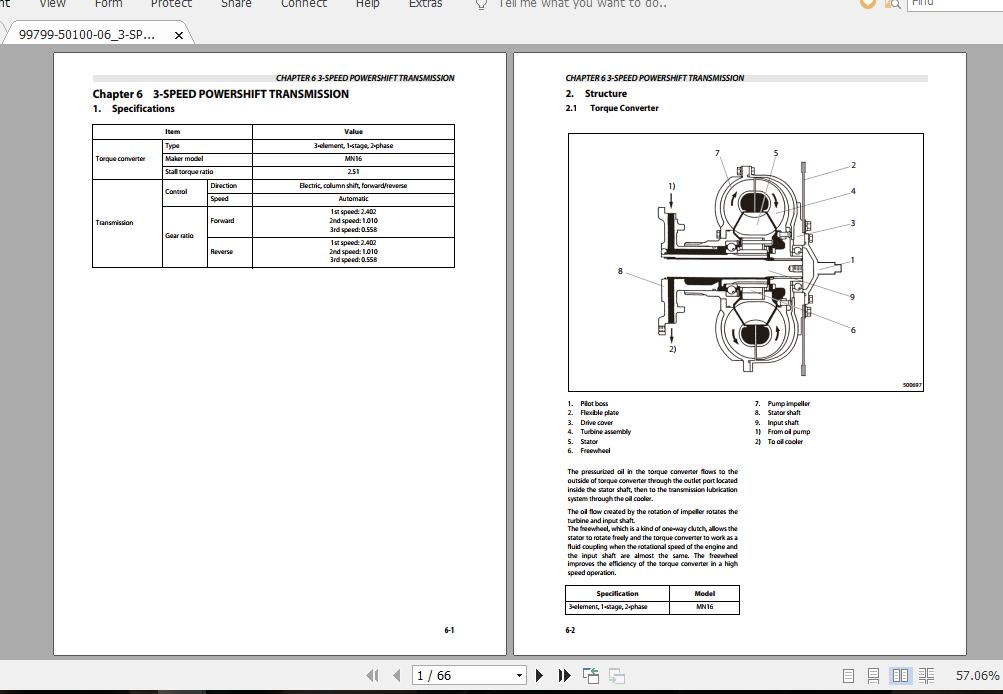This screenshot has height=694, width=1003.
Task: Select the 99799-50100-06 document tab
Action: 90,33
